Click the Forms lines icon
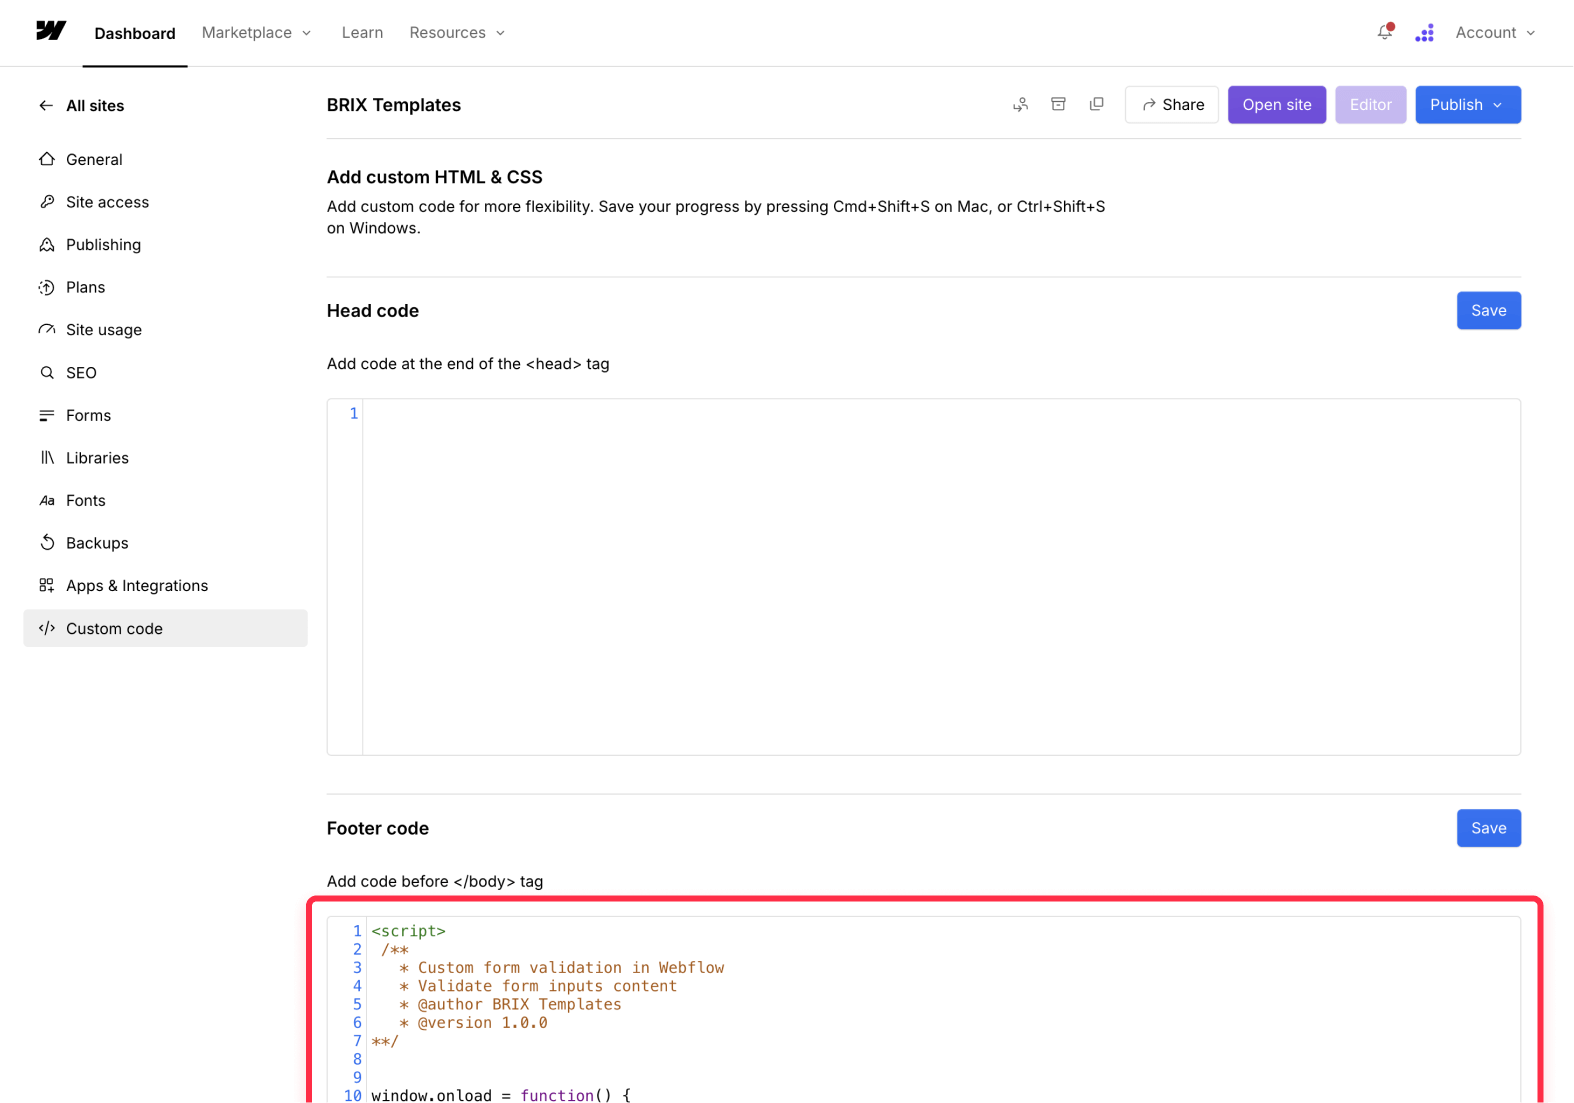Screen dimensions: 1574x1103 tap(47, 415)
